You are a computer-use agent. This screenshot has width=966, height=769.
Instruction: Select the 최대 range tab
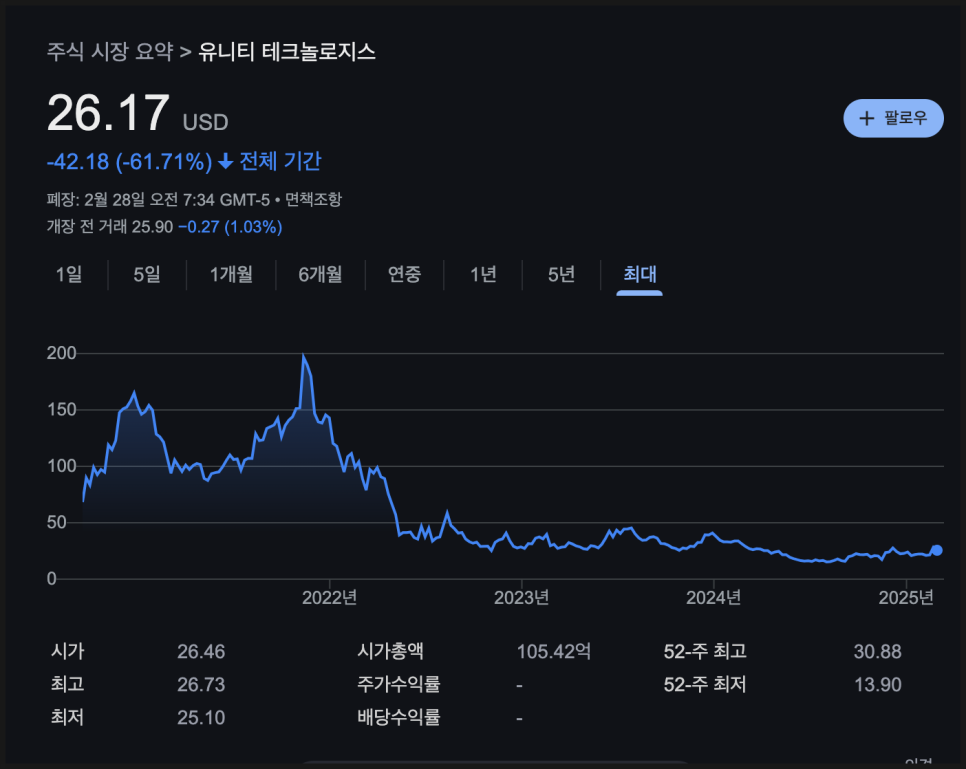point(639,274)
